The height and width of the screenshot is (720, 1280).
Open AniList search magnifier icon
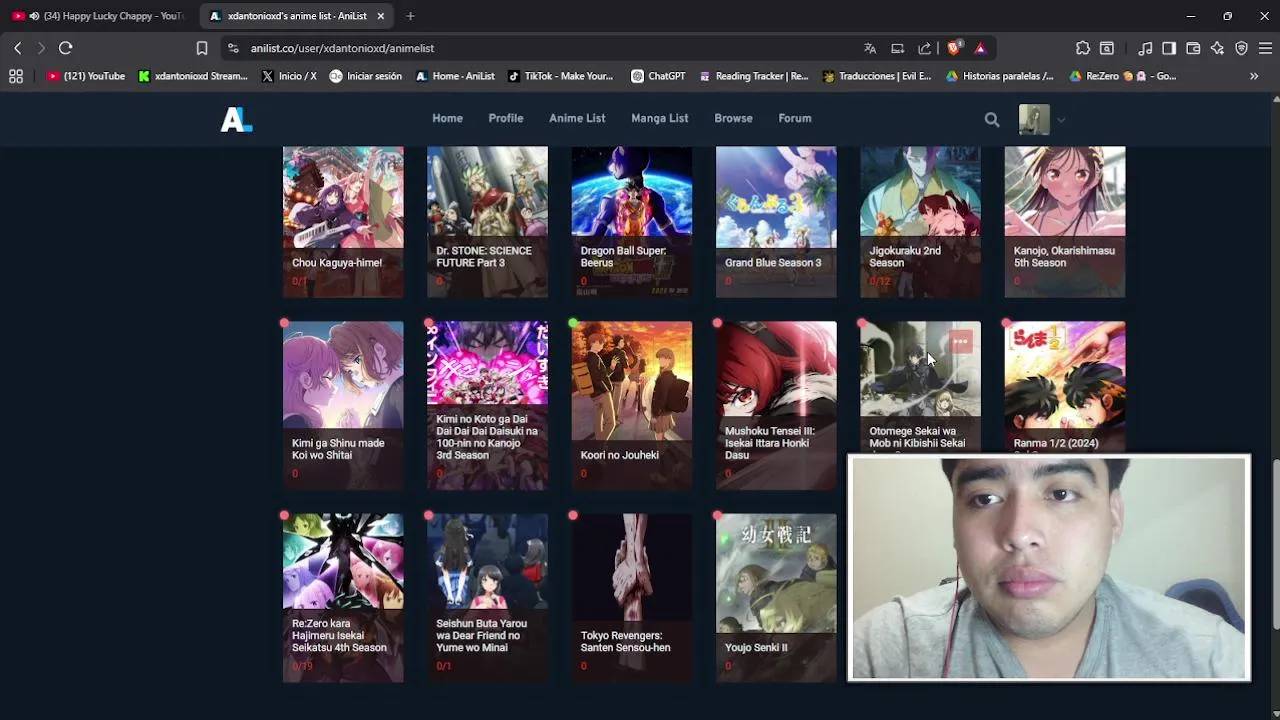991,120
